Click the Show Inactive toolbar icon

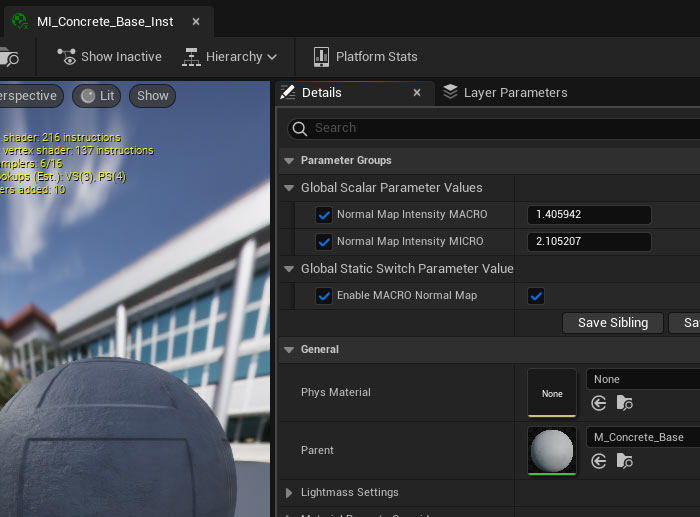coord(67,57)
